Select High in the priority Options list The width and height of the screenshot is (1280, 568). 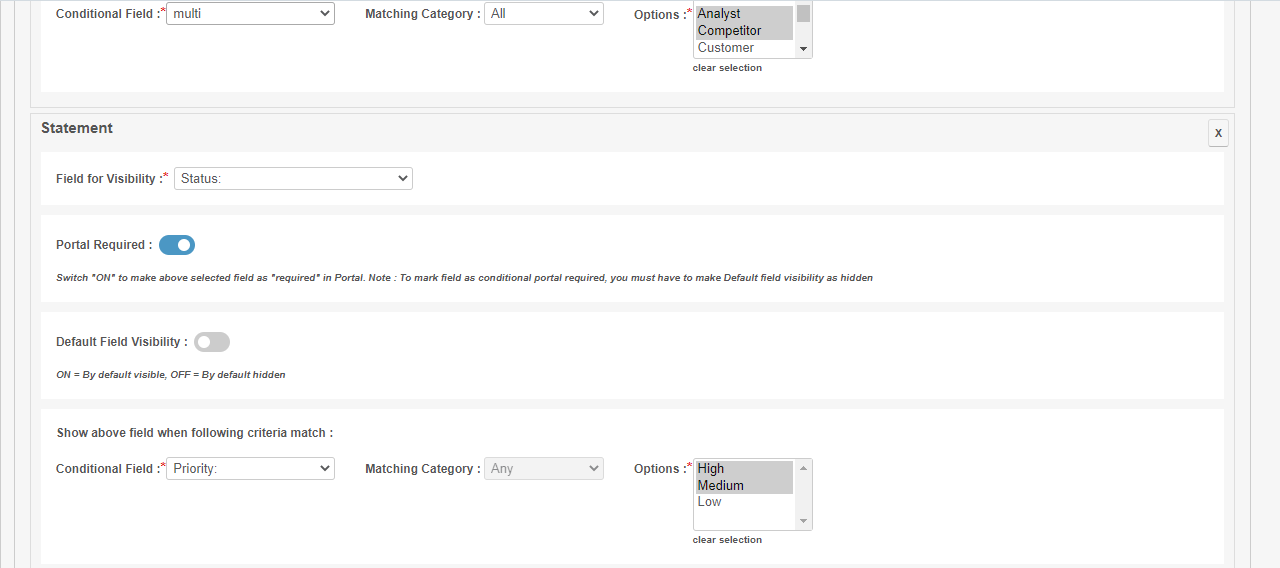pos(743,469)
